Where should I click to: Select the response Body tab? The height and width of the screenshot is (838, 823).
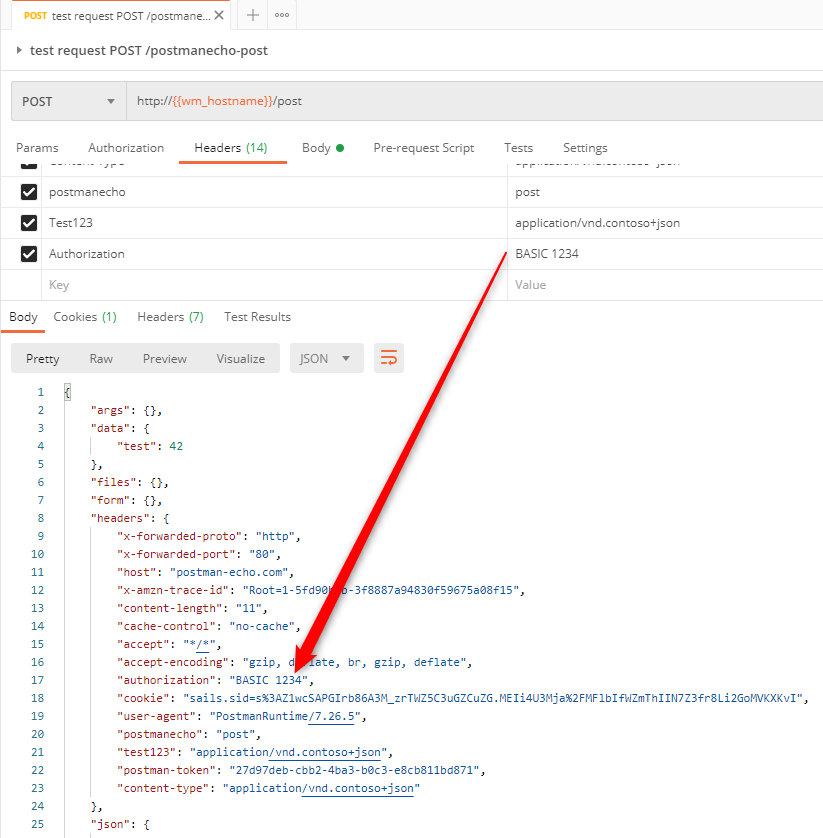point(23,317)
